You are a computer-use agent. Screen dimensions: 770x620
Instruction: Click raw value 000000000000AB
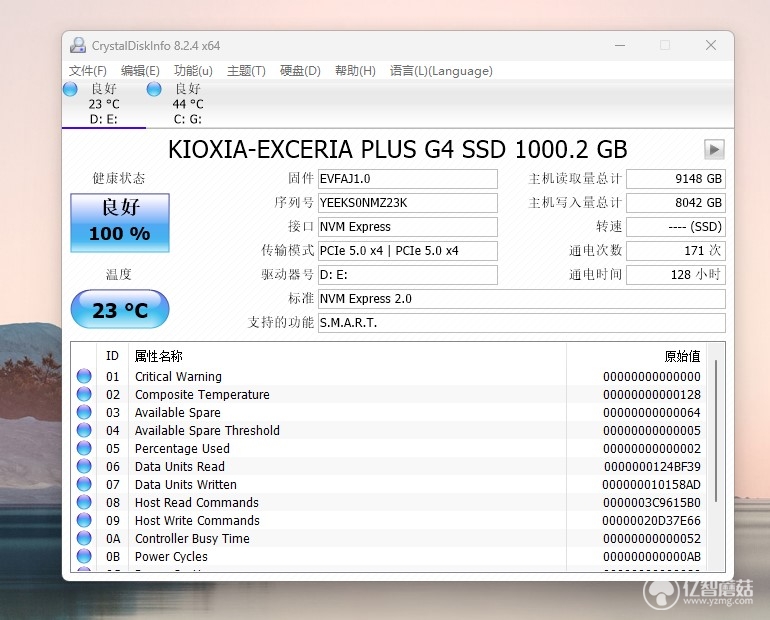tap(652, 557)
